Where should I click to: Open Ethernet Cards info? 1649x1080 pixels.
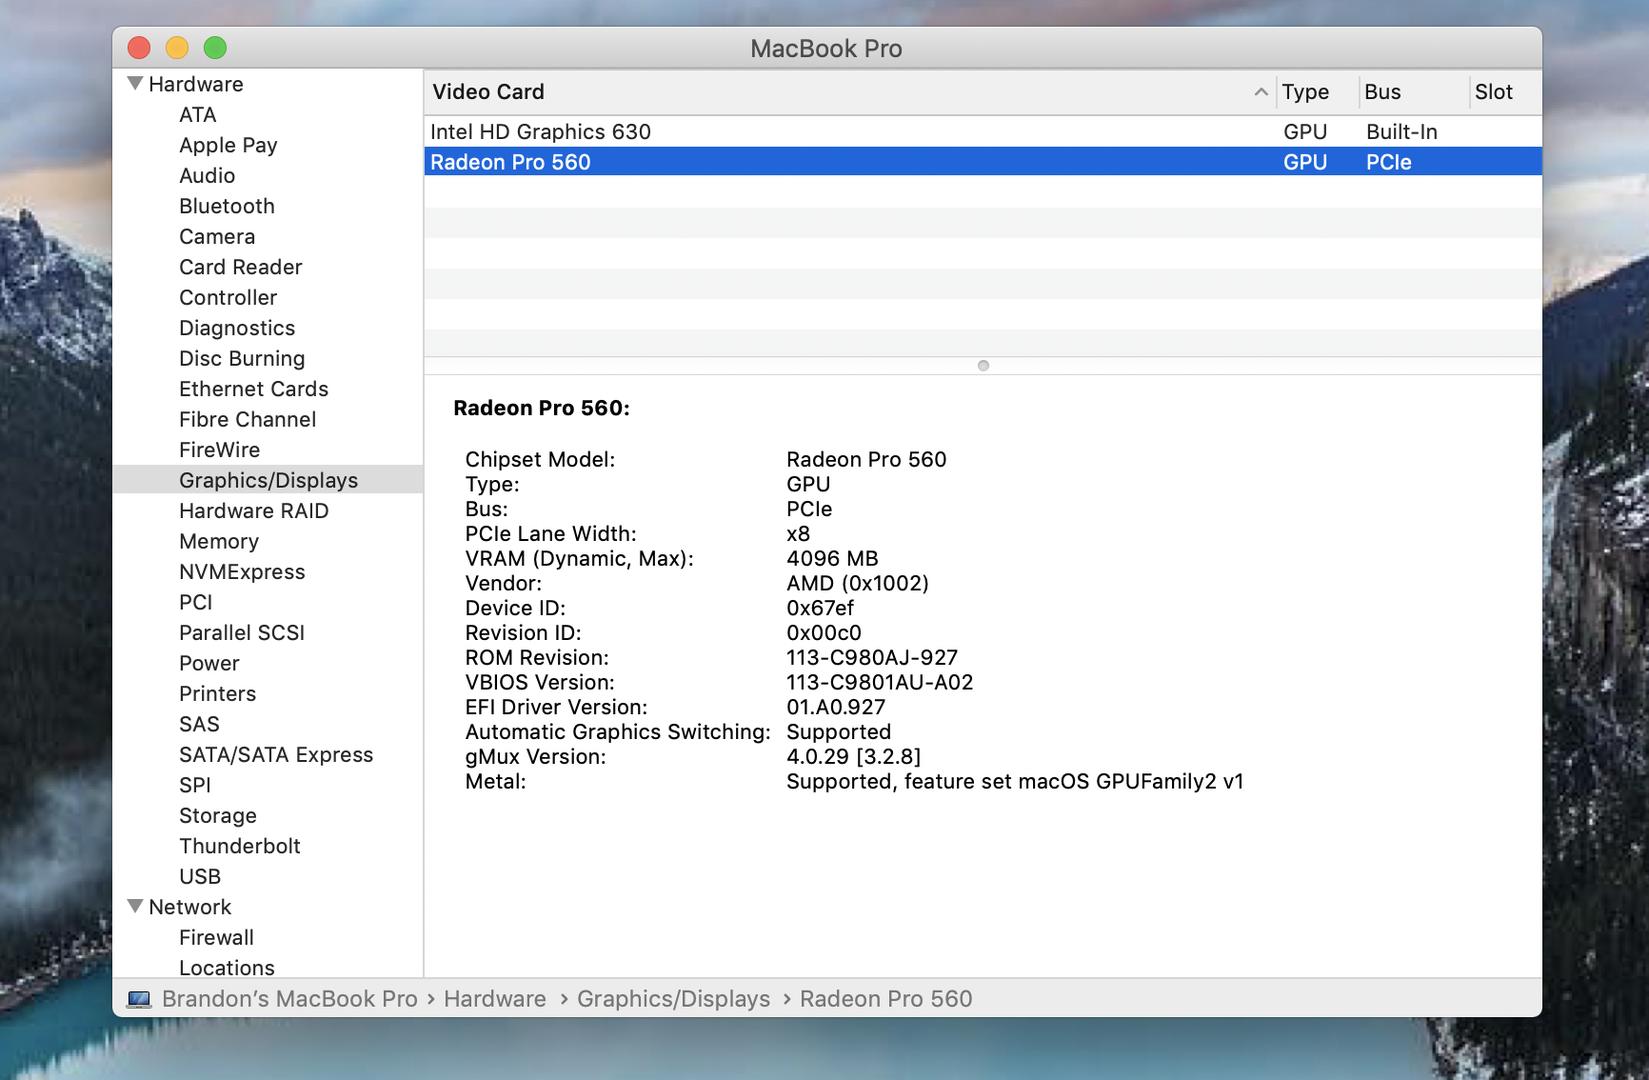click(253, 389)
